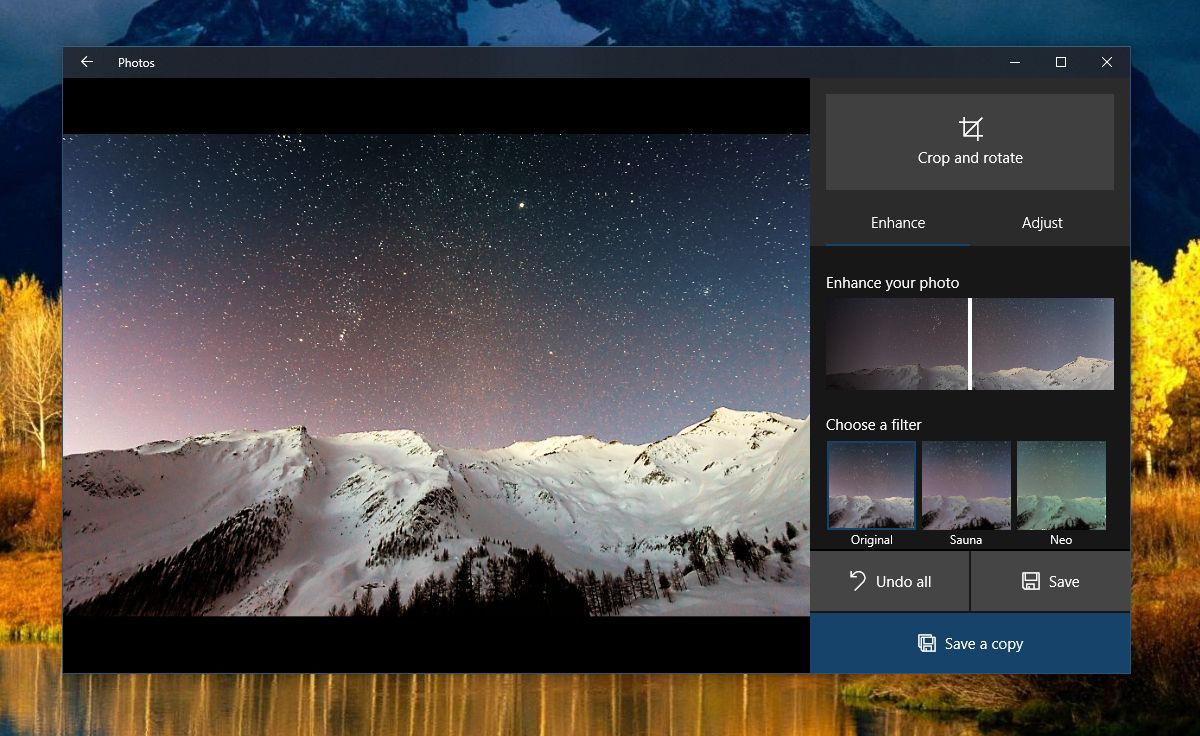Click the starry mountain photo preview
Image resolution: width=1200 pixels, height=736 pixels.
point(436,375)
